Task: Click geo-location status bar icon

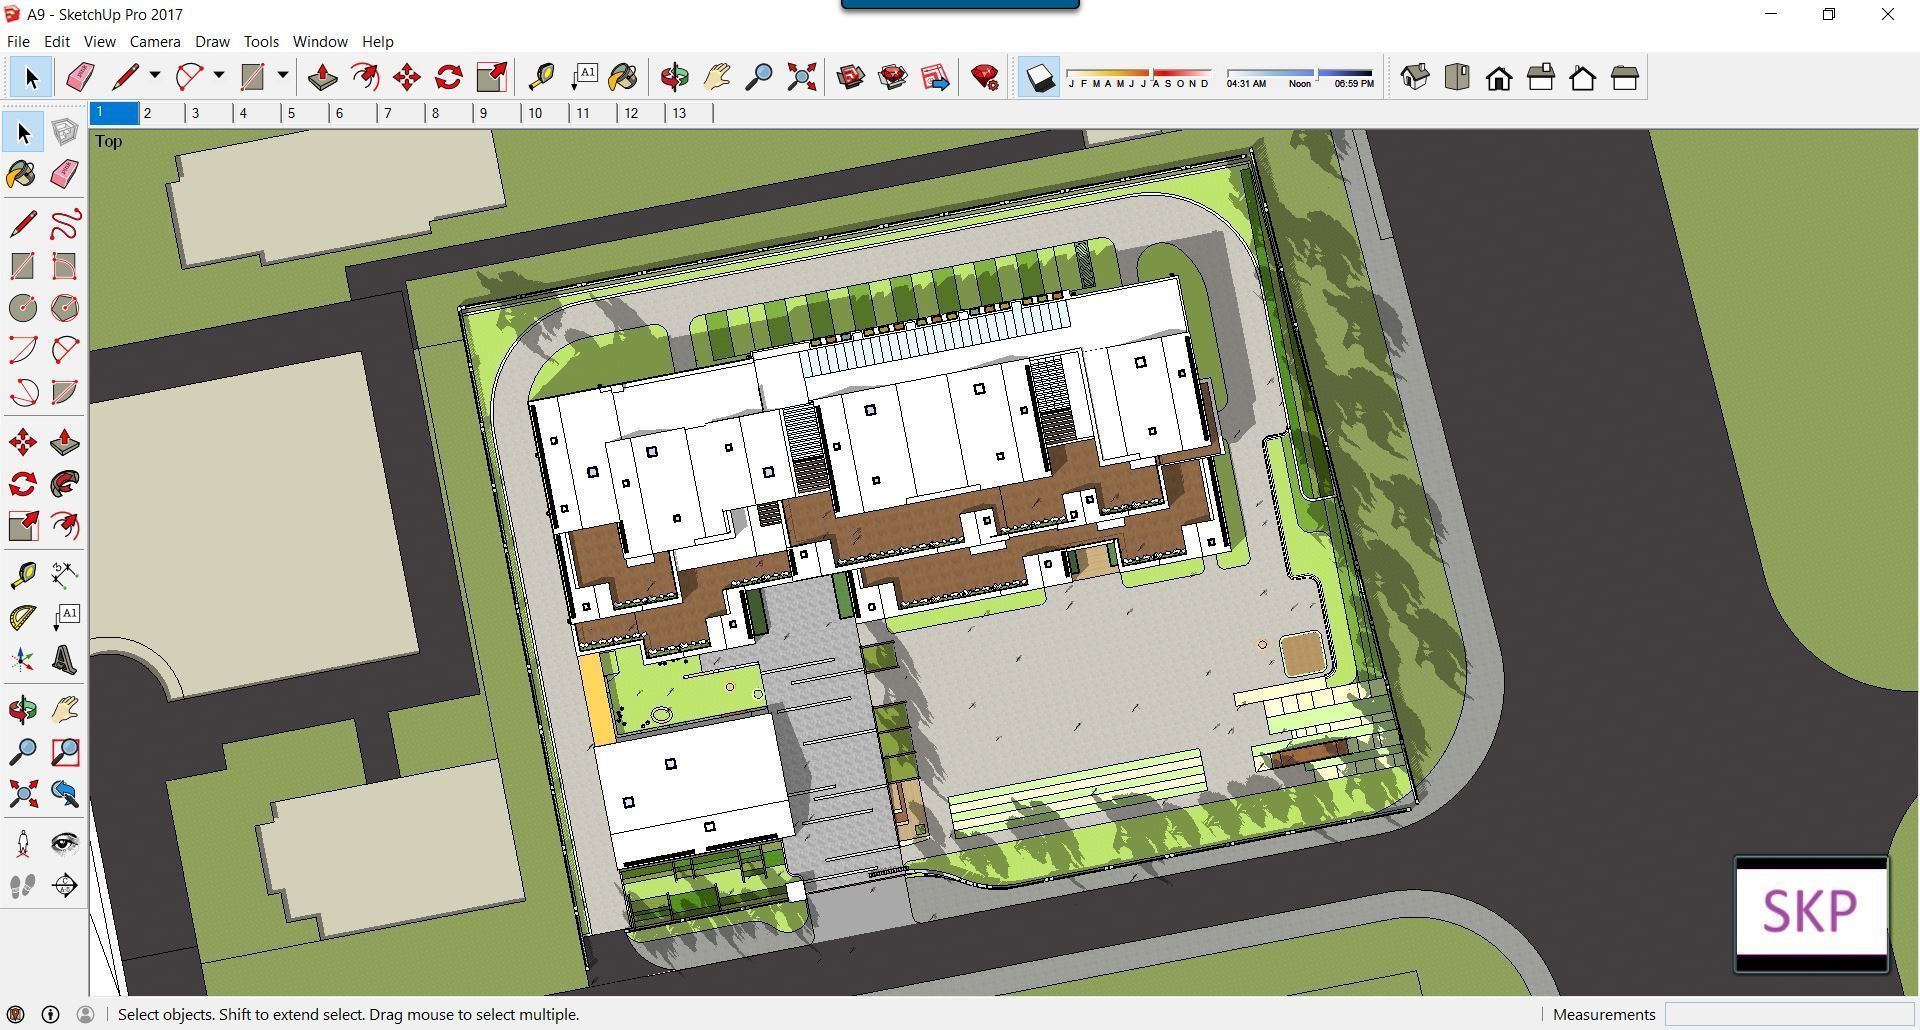Action: click(16, 1014)
